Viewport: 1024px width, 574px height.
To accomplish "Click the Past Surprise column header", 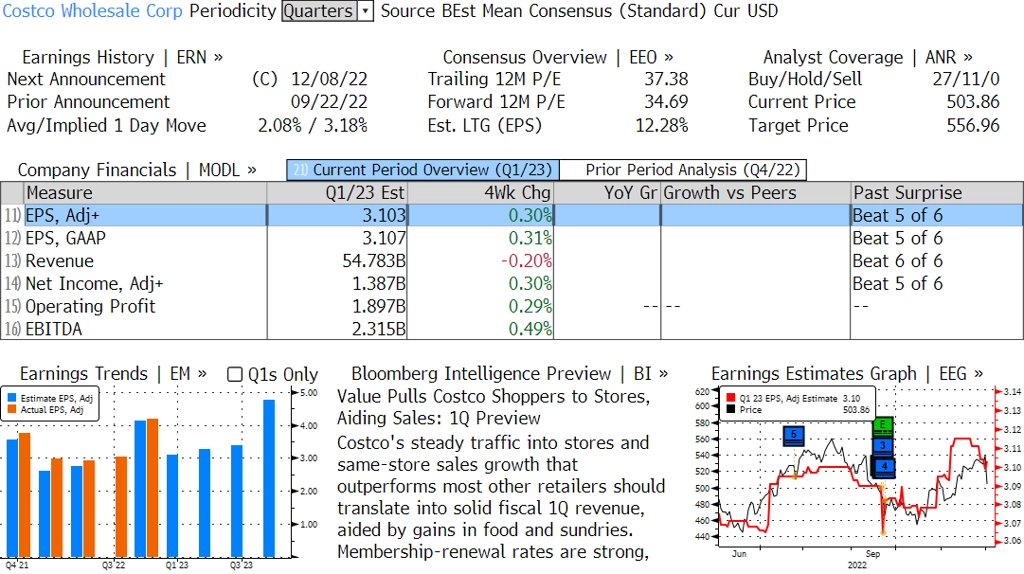I will coord(936,193).
